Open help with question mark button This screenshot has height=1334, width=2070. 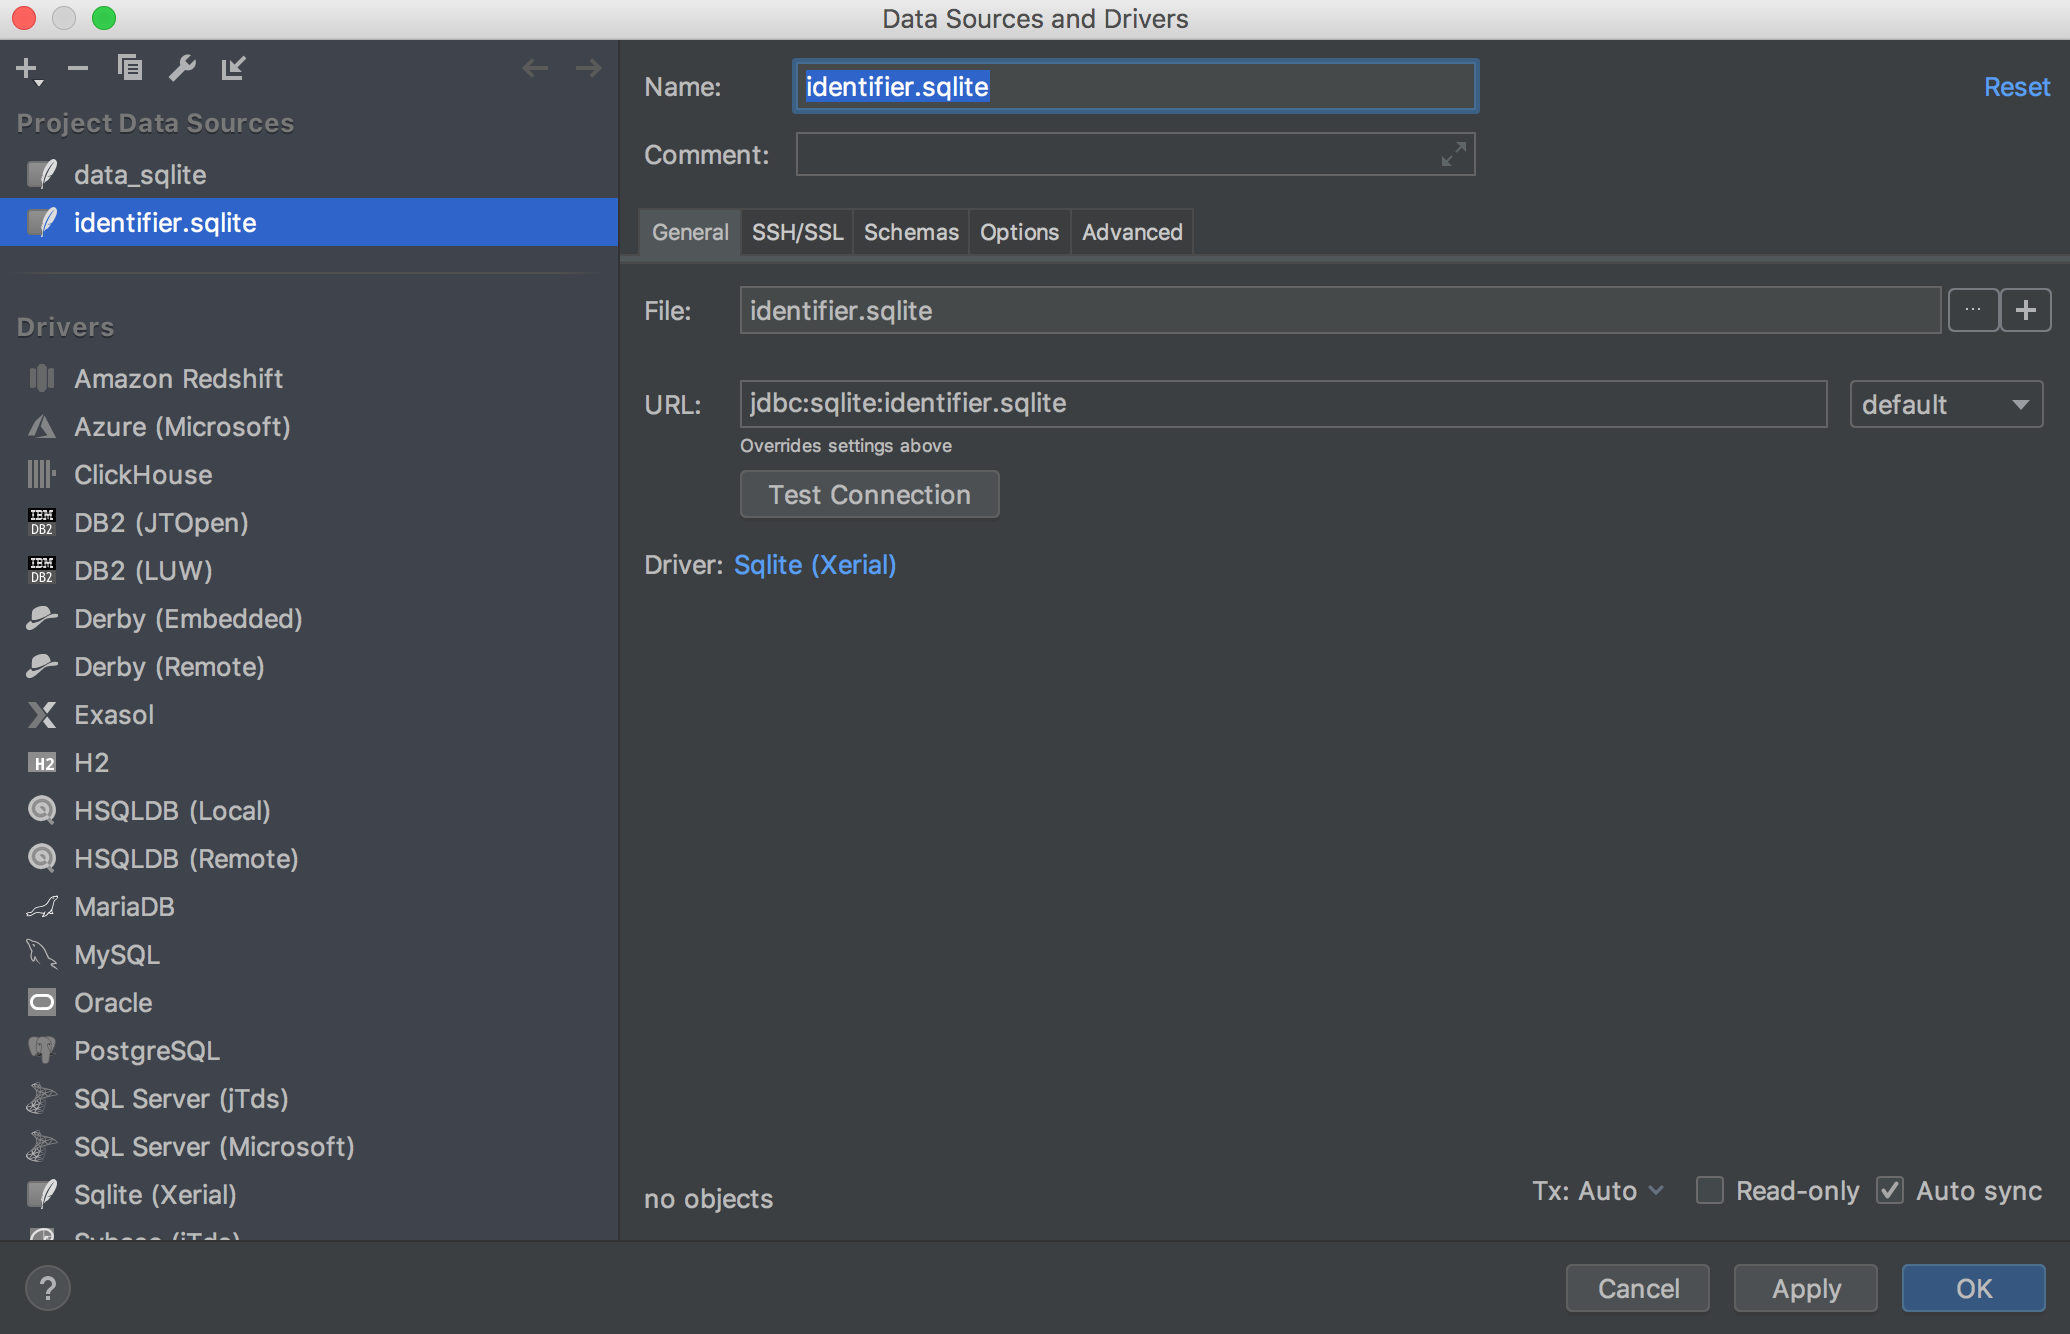(x=48, y=1288)
